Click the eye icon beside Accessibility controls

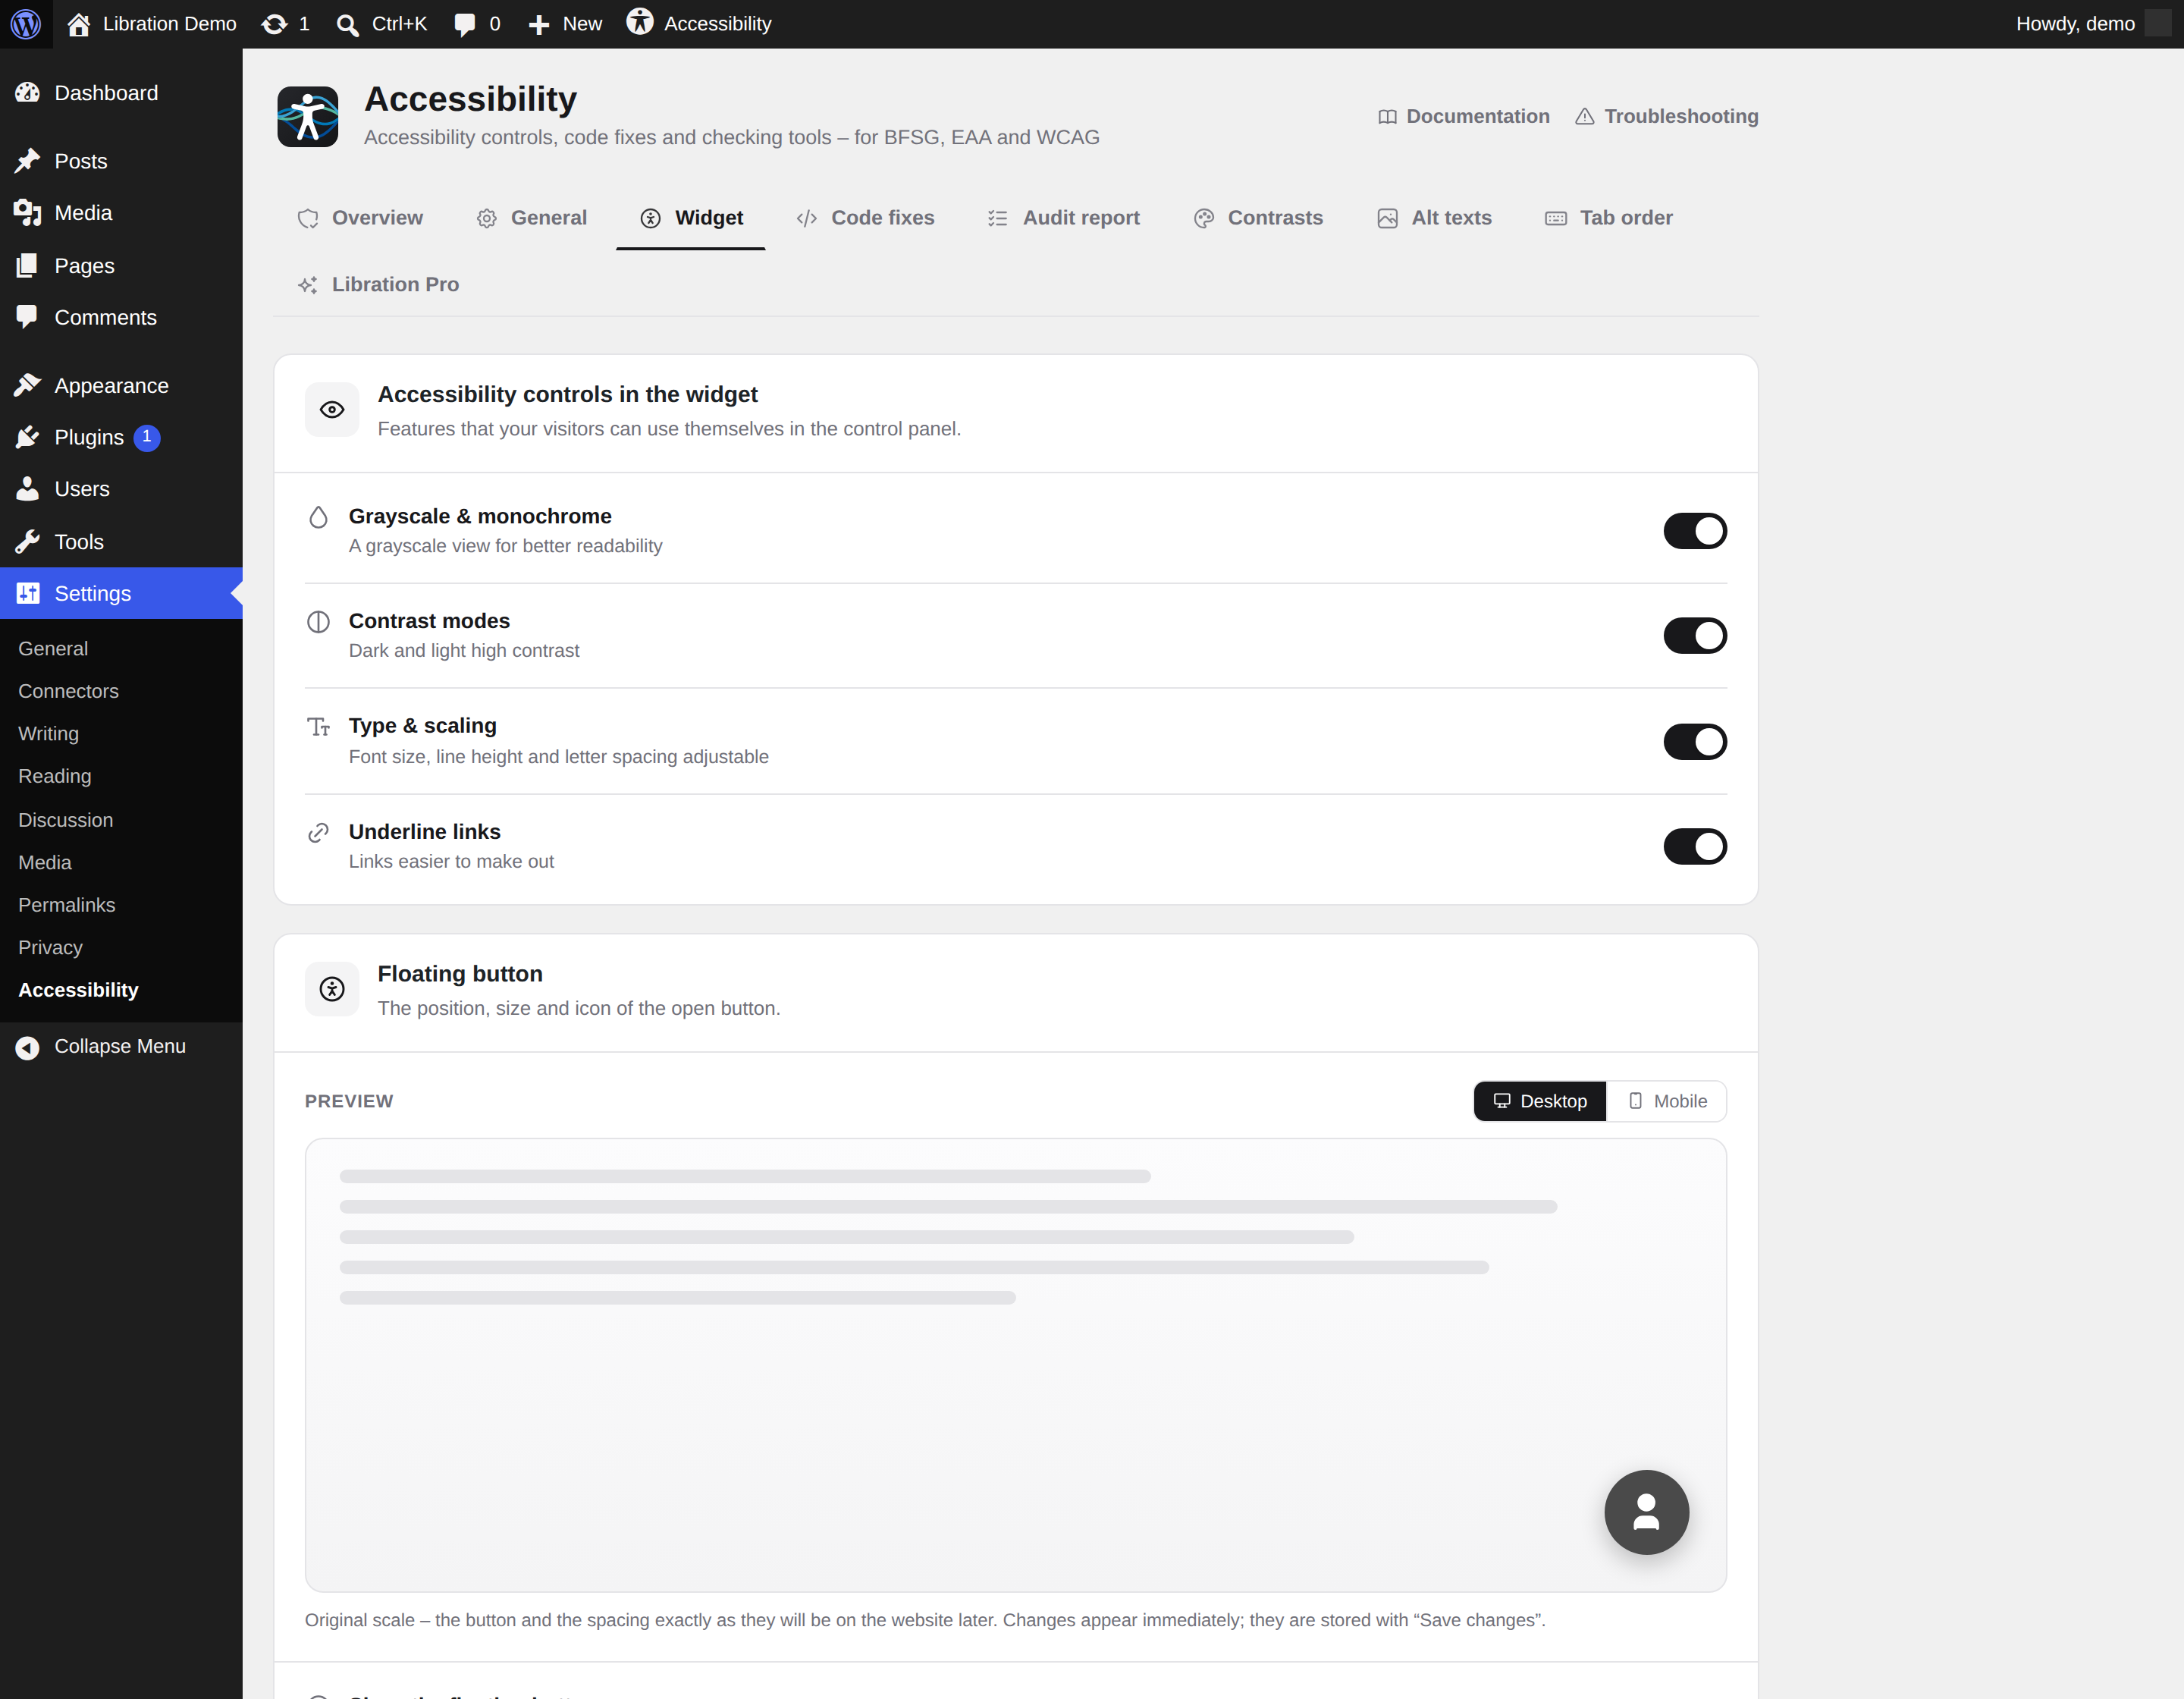click(332, 410)
